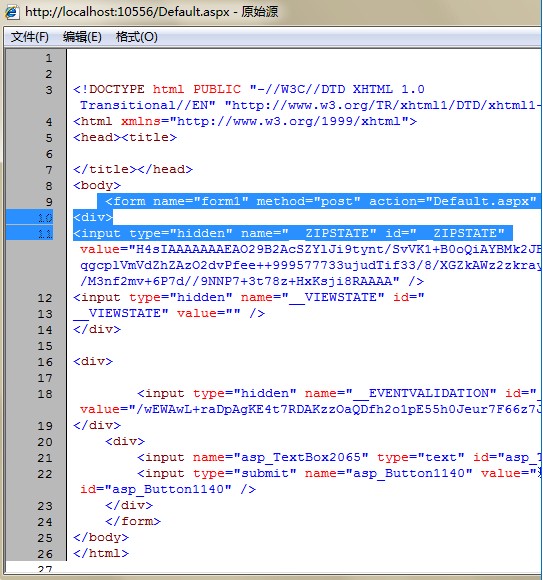Open the 编辑(E) menu
The width and height of the screenshot is (543, 580).
tap(82, 37)
